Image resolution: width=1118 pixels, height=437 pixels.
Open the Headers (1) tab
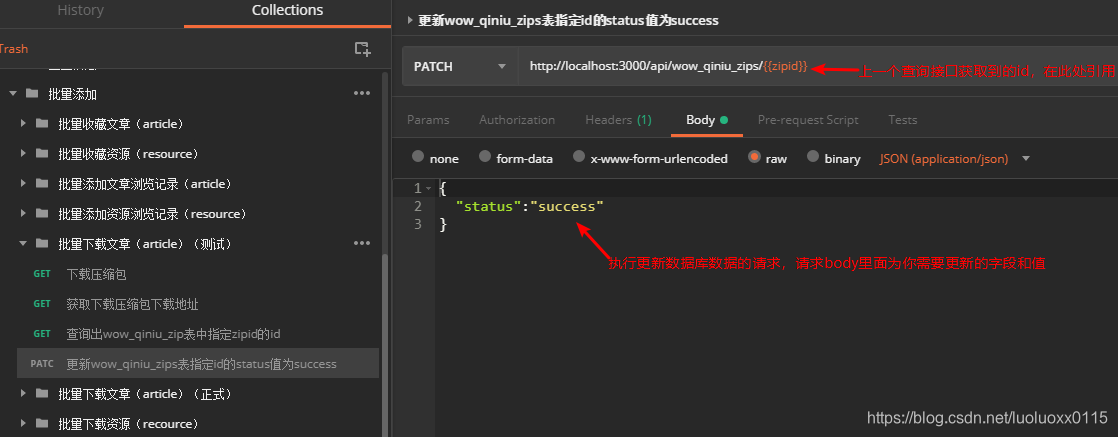(618, 120)
